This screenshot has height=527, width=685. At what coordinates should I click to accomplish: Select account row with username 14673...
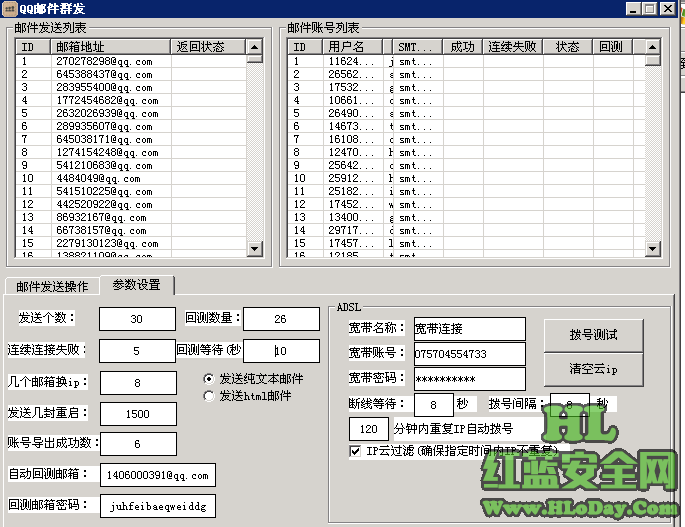(x=466, y=126)
